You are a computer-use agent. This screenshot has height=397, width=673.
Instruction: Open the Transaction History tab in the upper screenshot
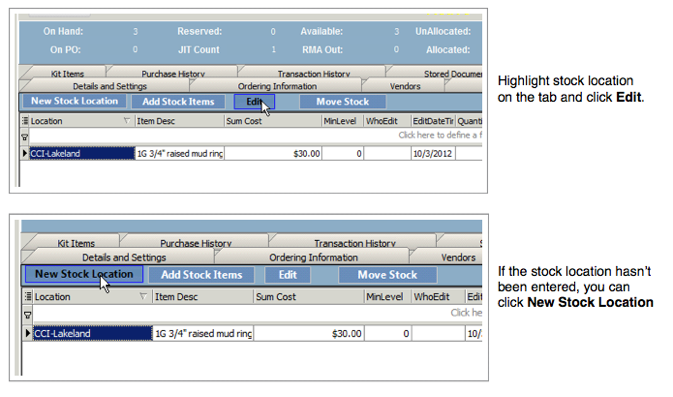pyautogui.click(x=314, y=74)
